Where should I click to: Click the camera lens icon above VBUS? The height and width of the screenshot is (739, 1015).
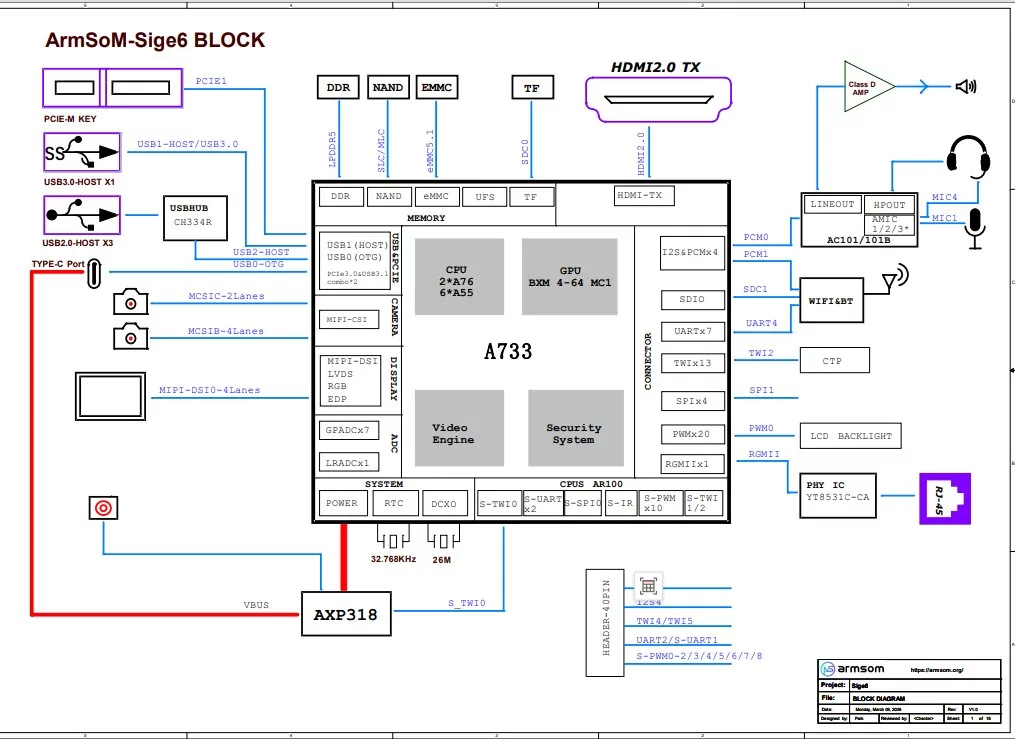pos(103,508)
